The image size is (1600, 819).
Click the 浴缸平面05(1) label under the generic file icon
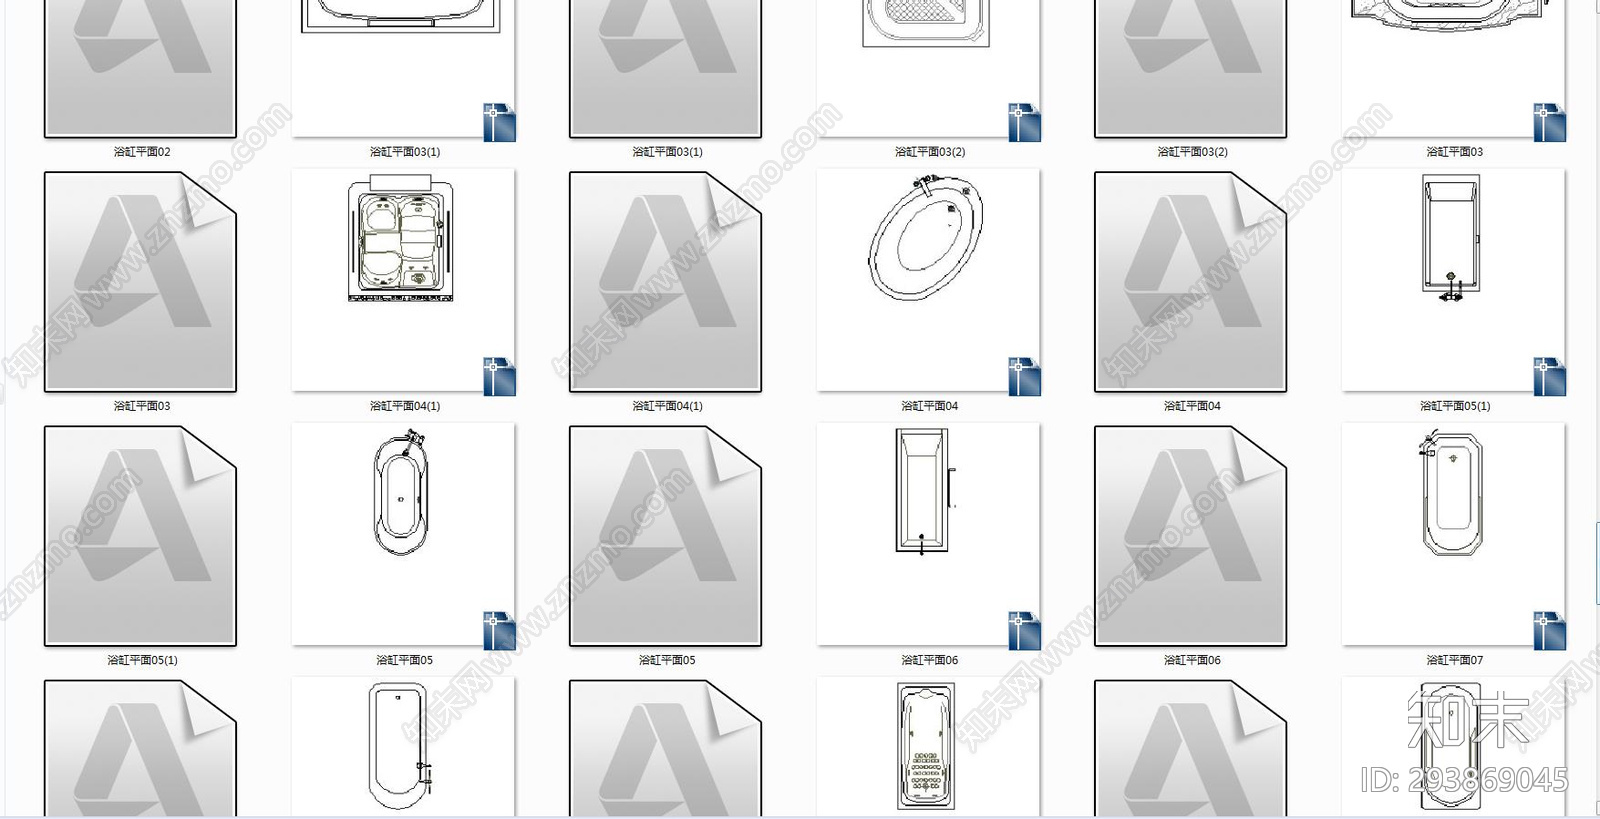pos(142,660)
